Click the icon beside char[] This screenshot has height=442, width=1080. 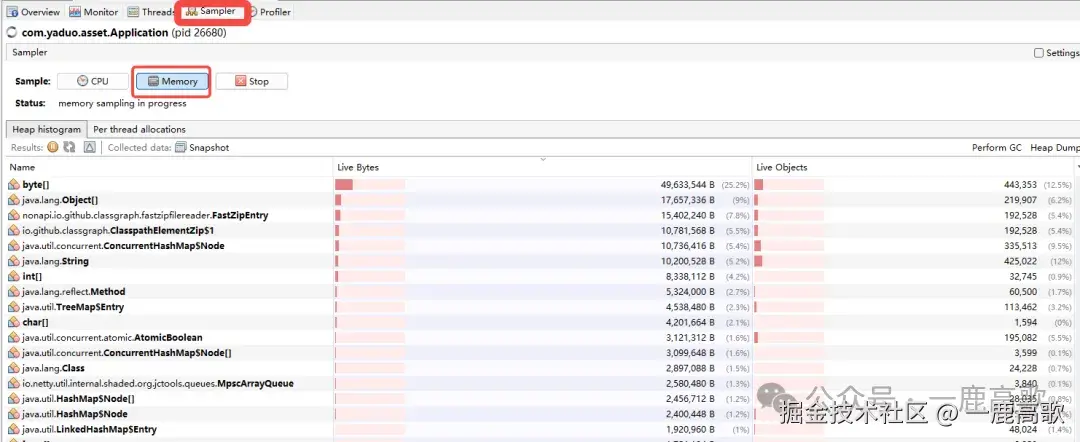(14, 322)
